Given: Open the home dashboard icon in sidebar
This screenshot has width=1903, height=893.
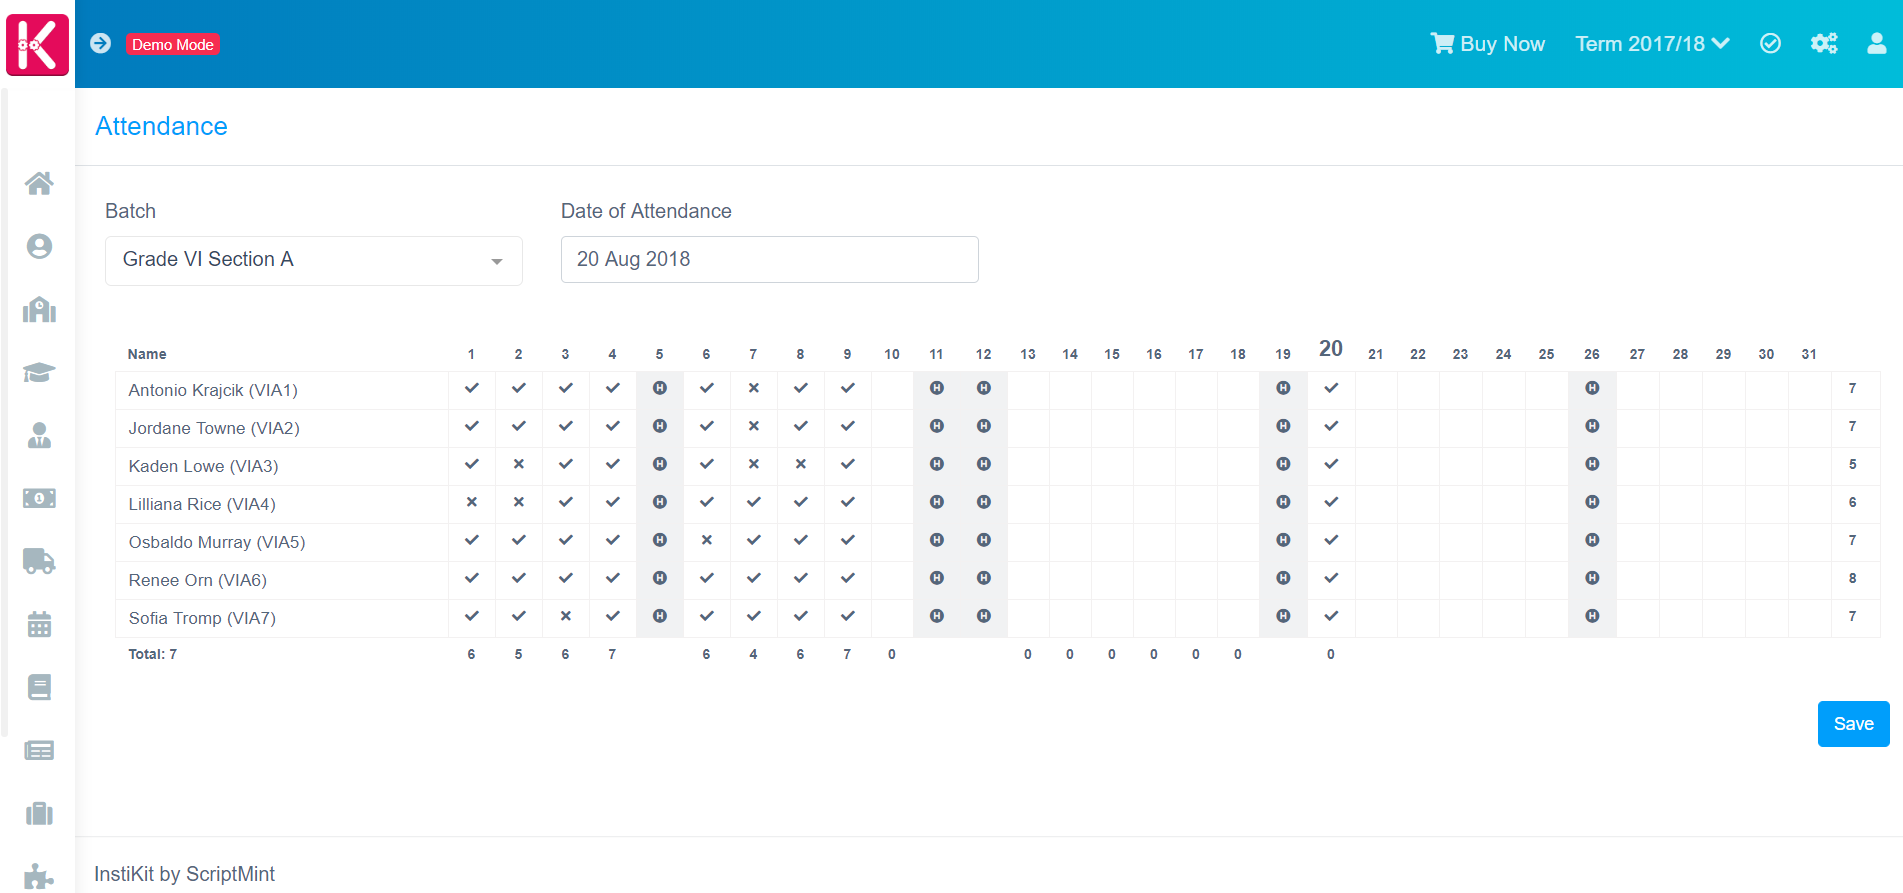Looking at the screenshot, I should (39, 183).
